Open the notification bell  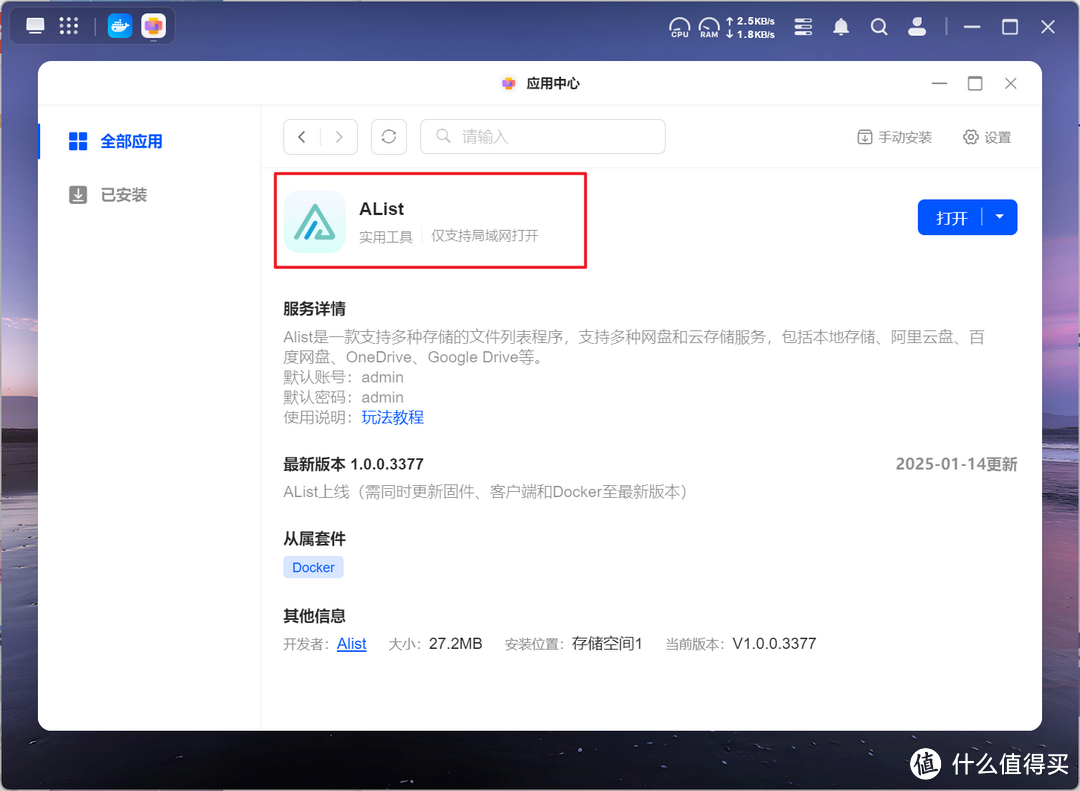pyautogui.click(x=841, y=27)
